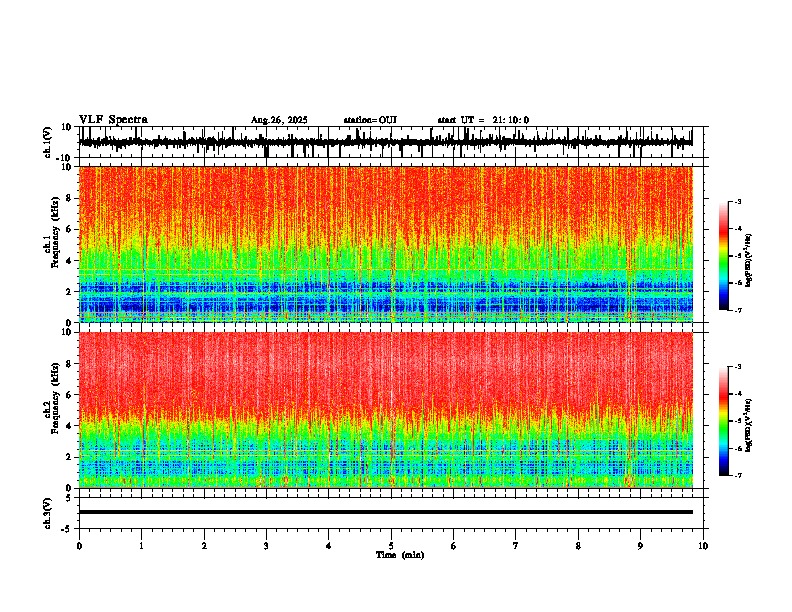Click the time axis tick label "5"

click(x=391, y=546)
